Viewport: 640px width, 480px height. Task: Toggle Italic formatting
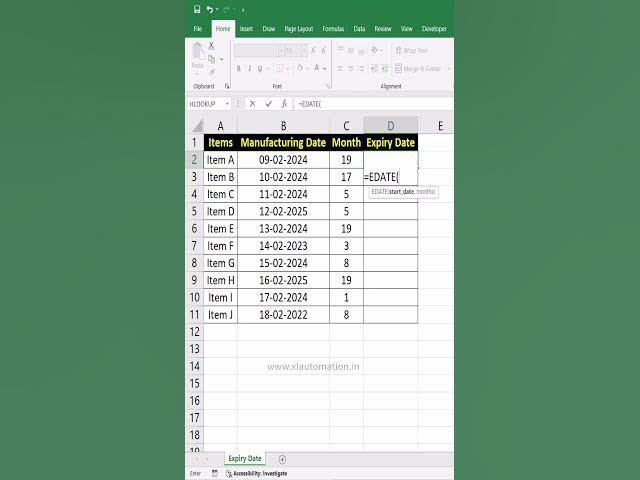pos(249,69)
